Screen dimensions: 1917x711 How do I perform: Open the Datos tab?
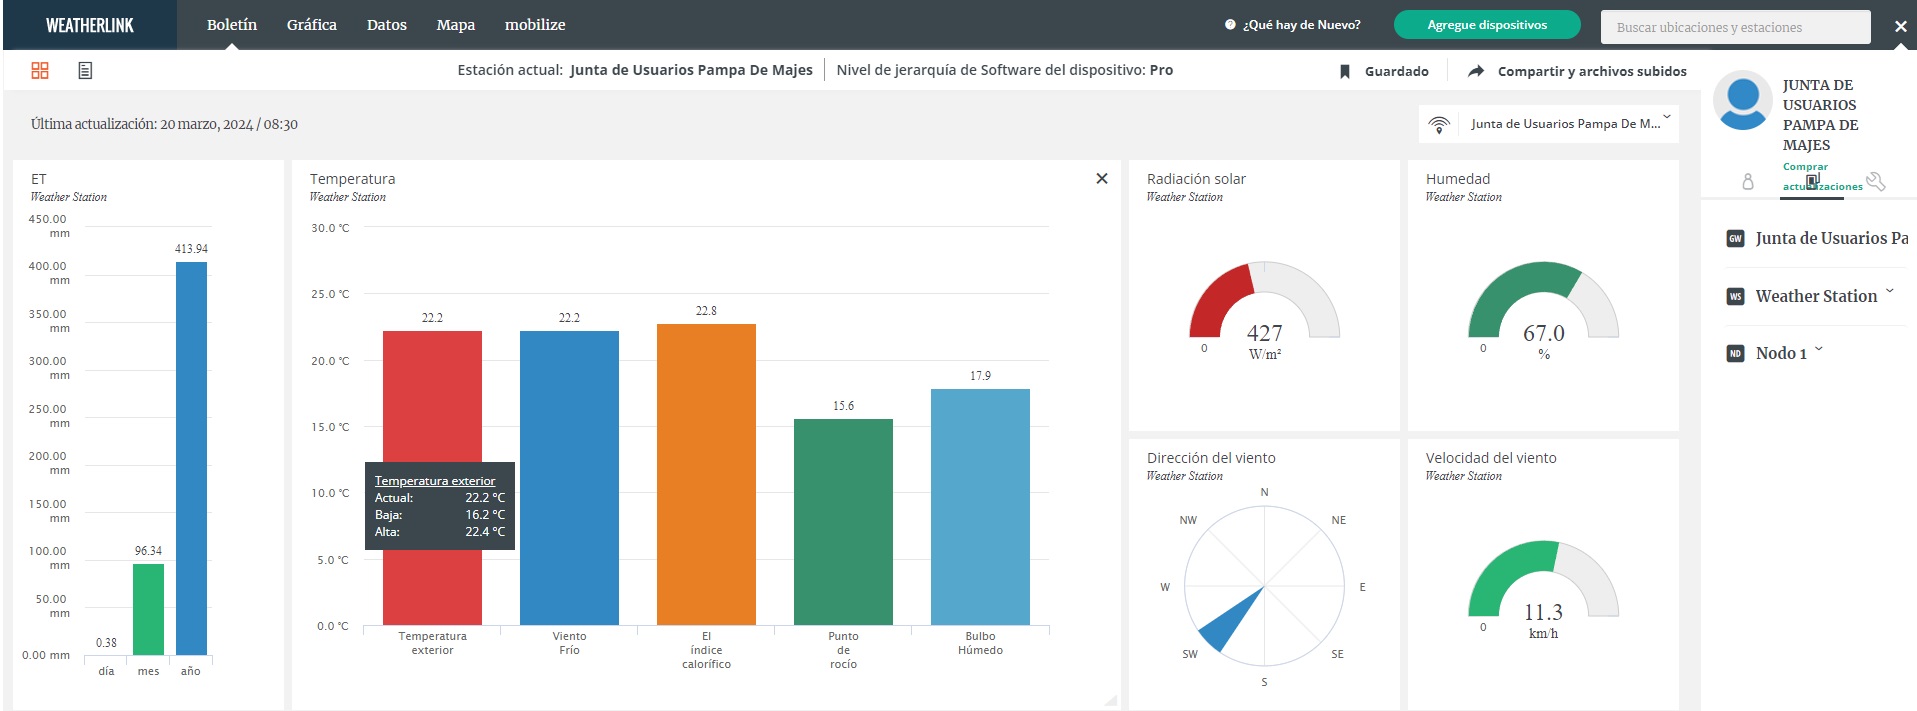[x=386, y=25]
